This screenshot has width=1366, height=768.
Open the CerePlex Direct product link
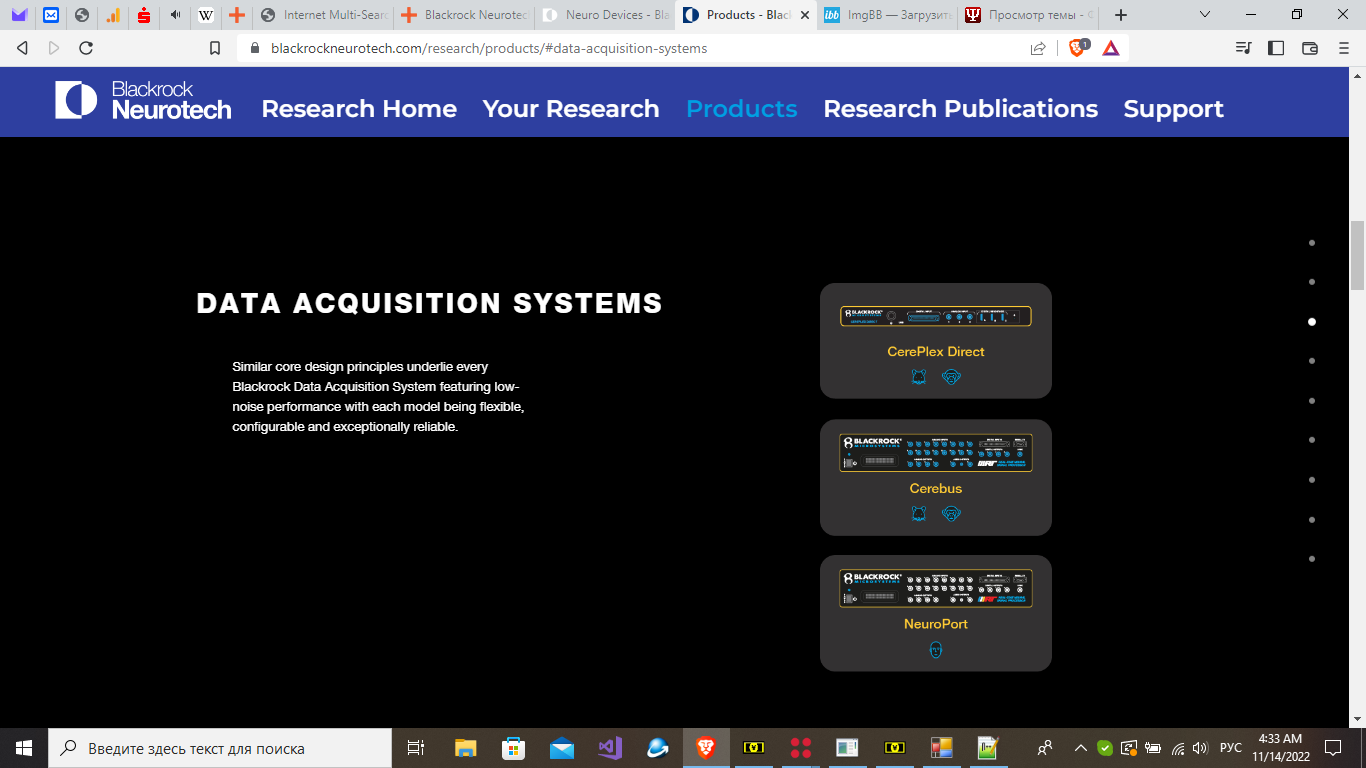coord(936,352)
